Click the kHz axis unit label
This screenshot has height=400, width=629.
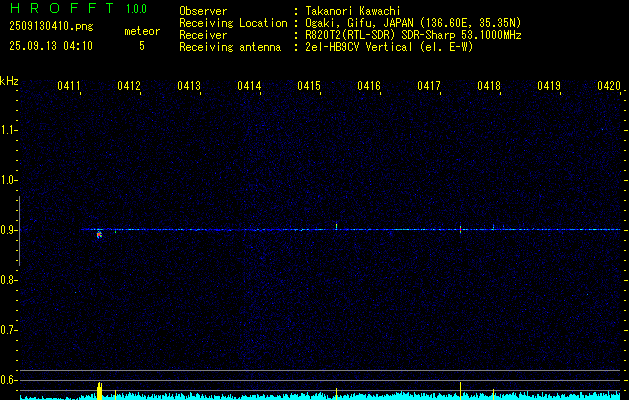pos(9,81)
